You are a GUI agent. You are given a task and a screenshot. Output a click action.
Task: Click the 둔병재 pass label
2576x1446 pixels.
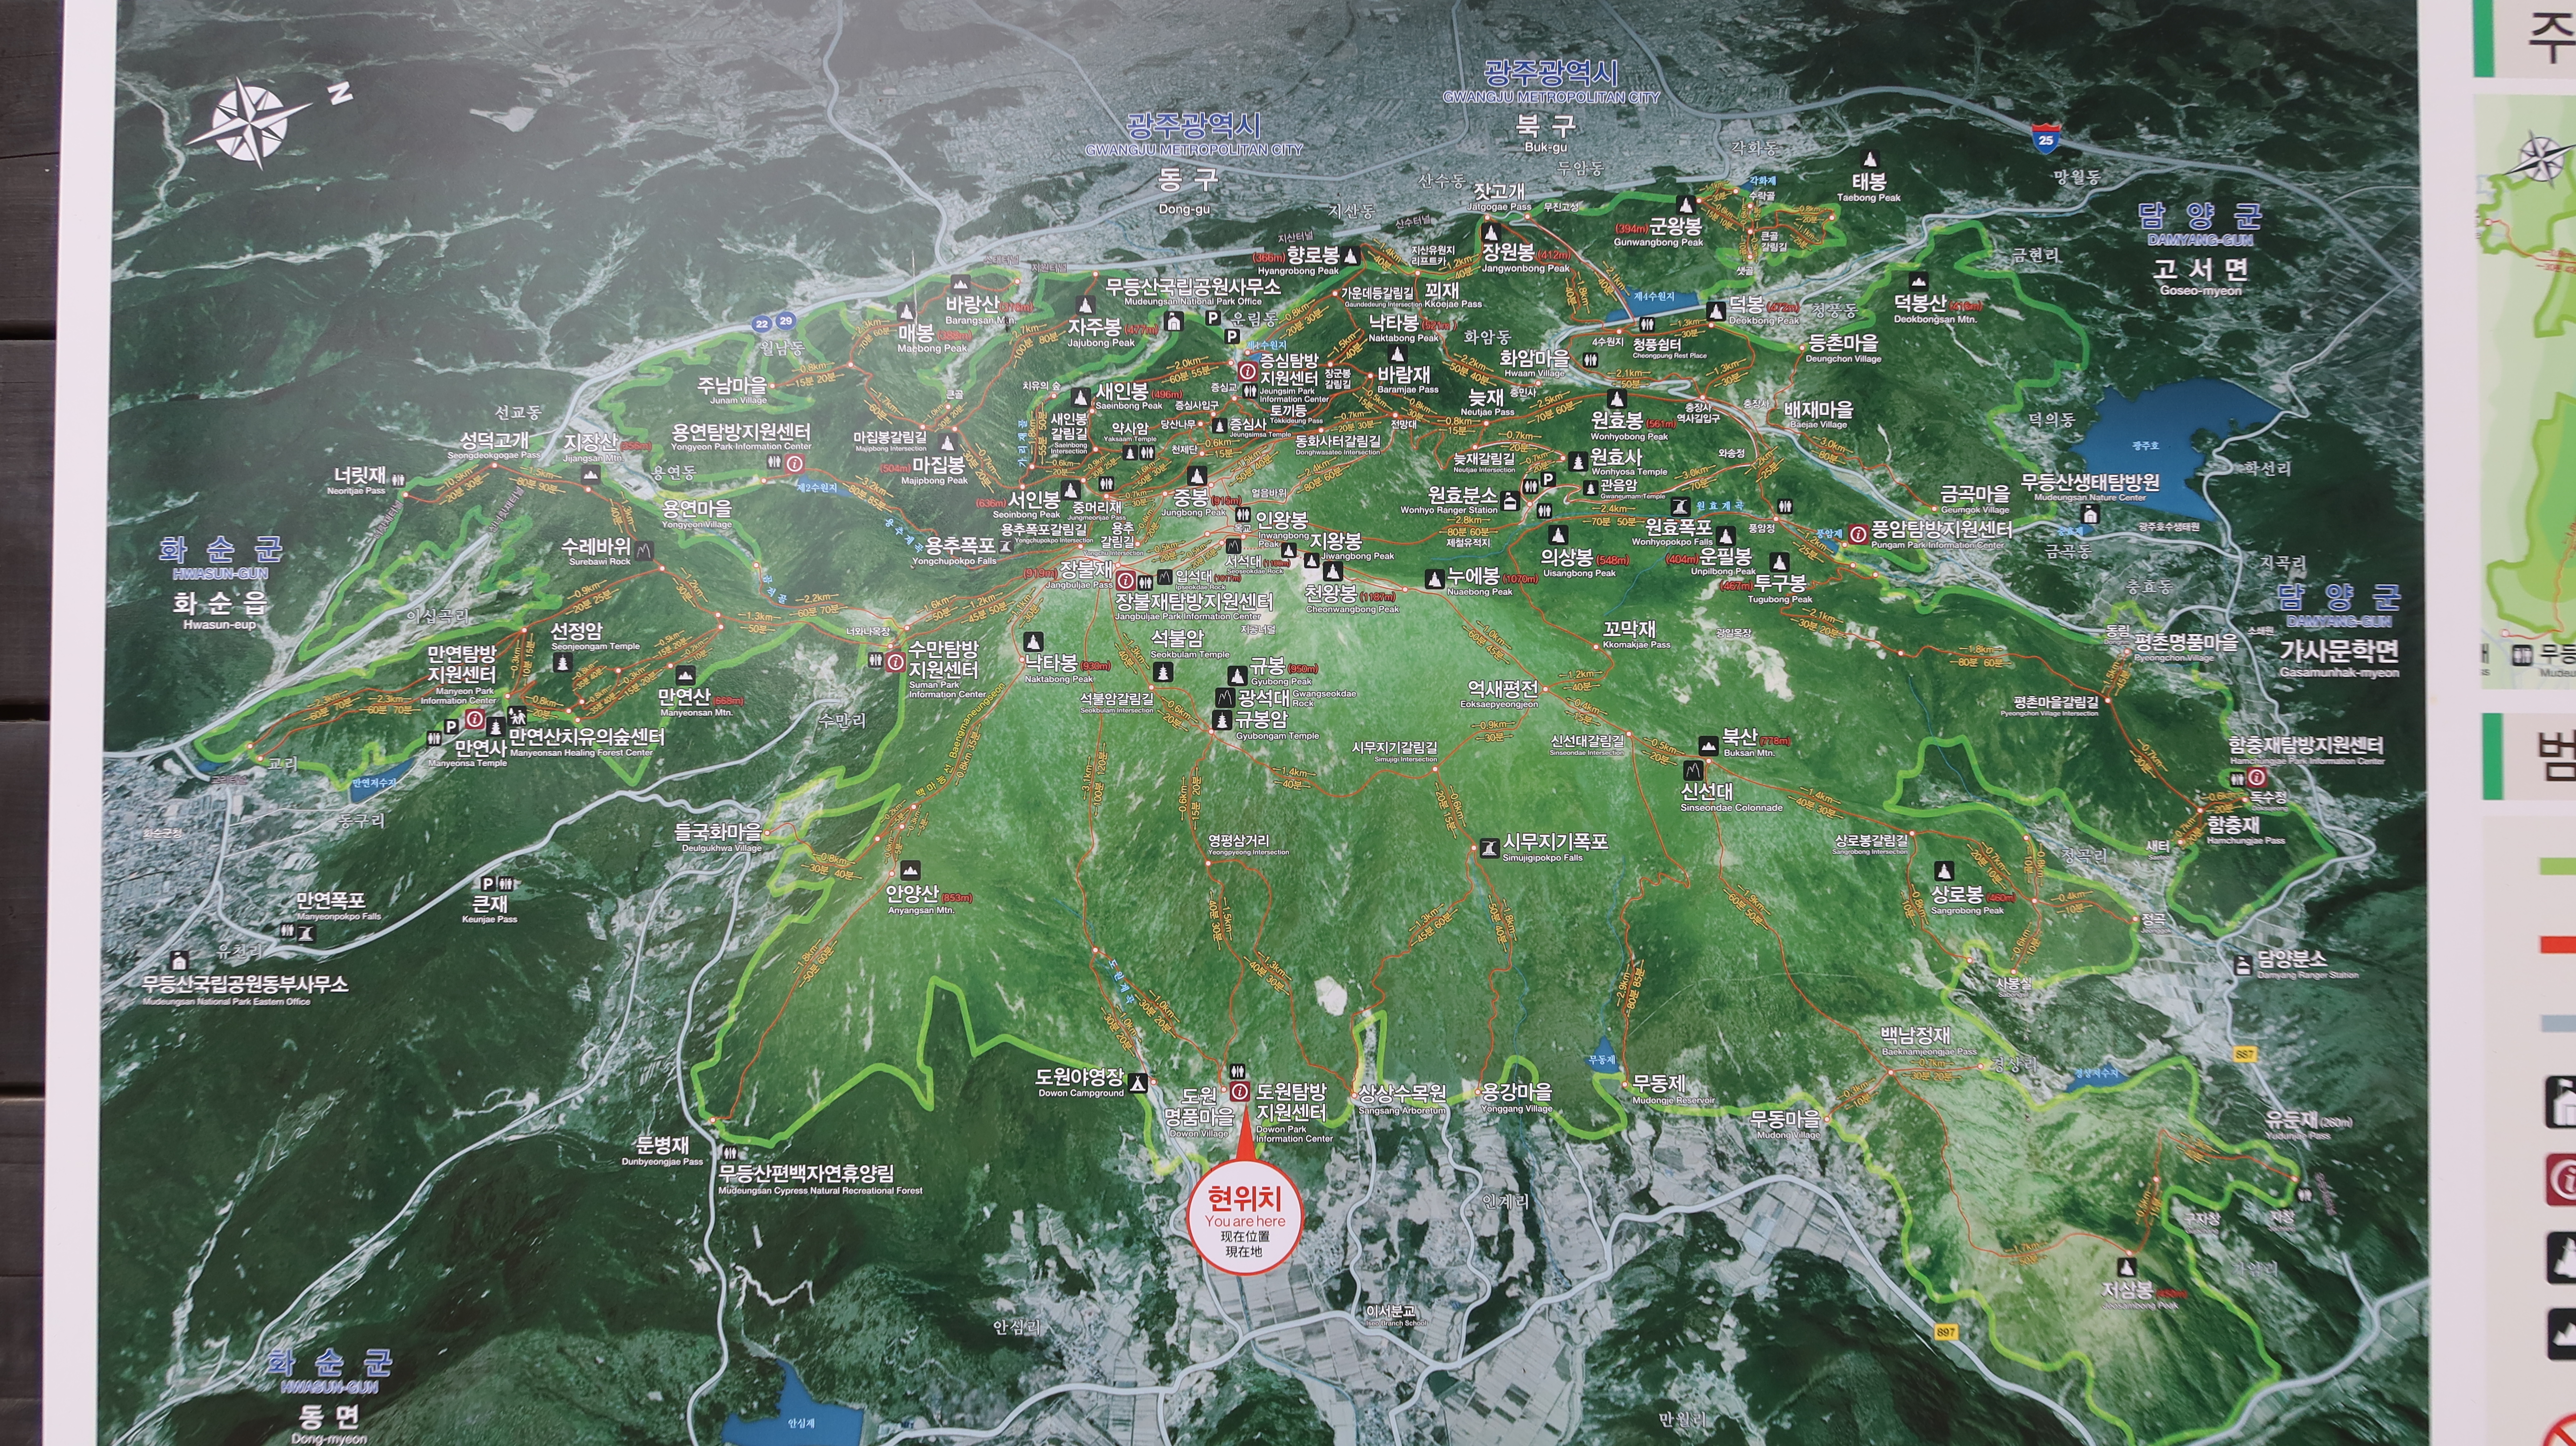pyautogui.click(x=662, y=1151)
